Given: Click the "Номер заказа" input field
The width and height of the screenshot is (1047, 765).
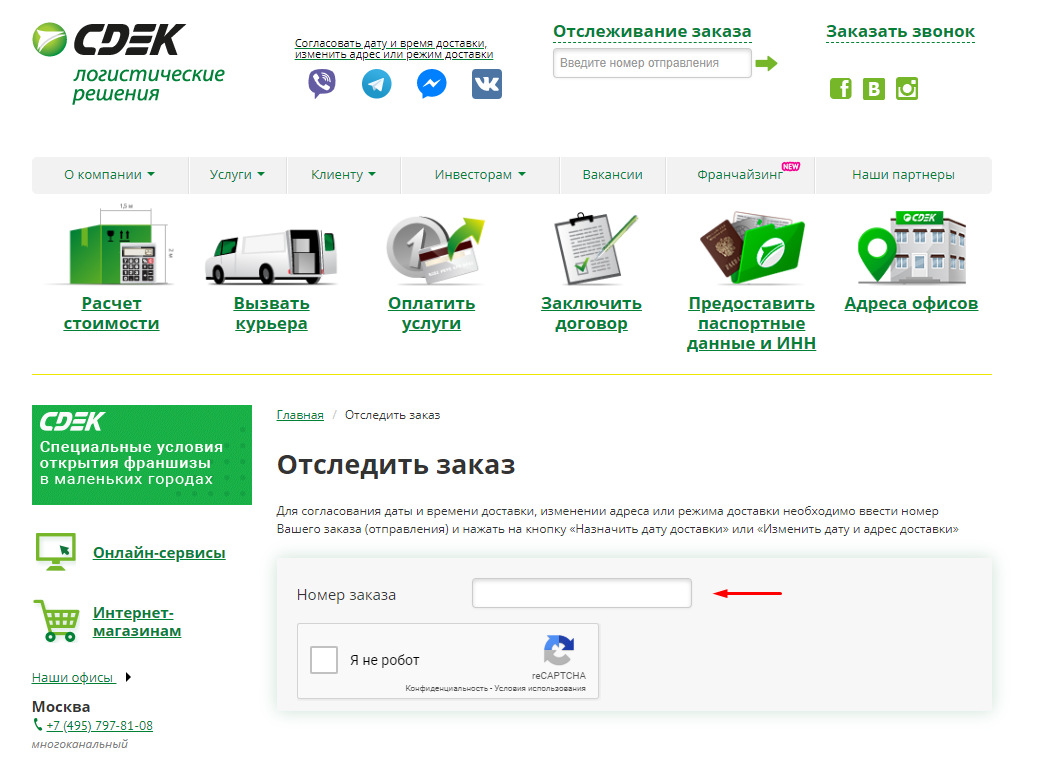Looking at the screenshot, I should pyautogui.click(x=582, y=593).
